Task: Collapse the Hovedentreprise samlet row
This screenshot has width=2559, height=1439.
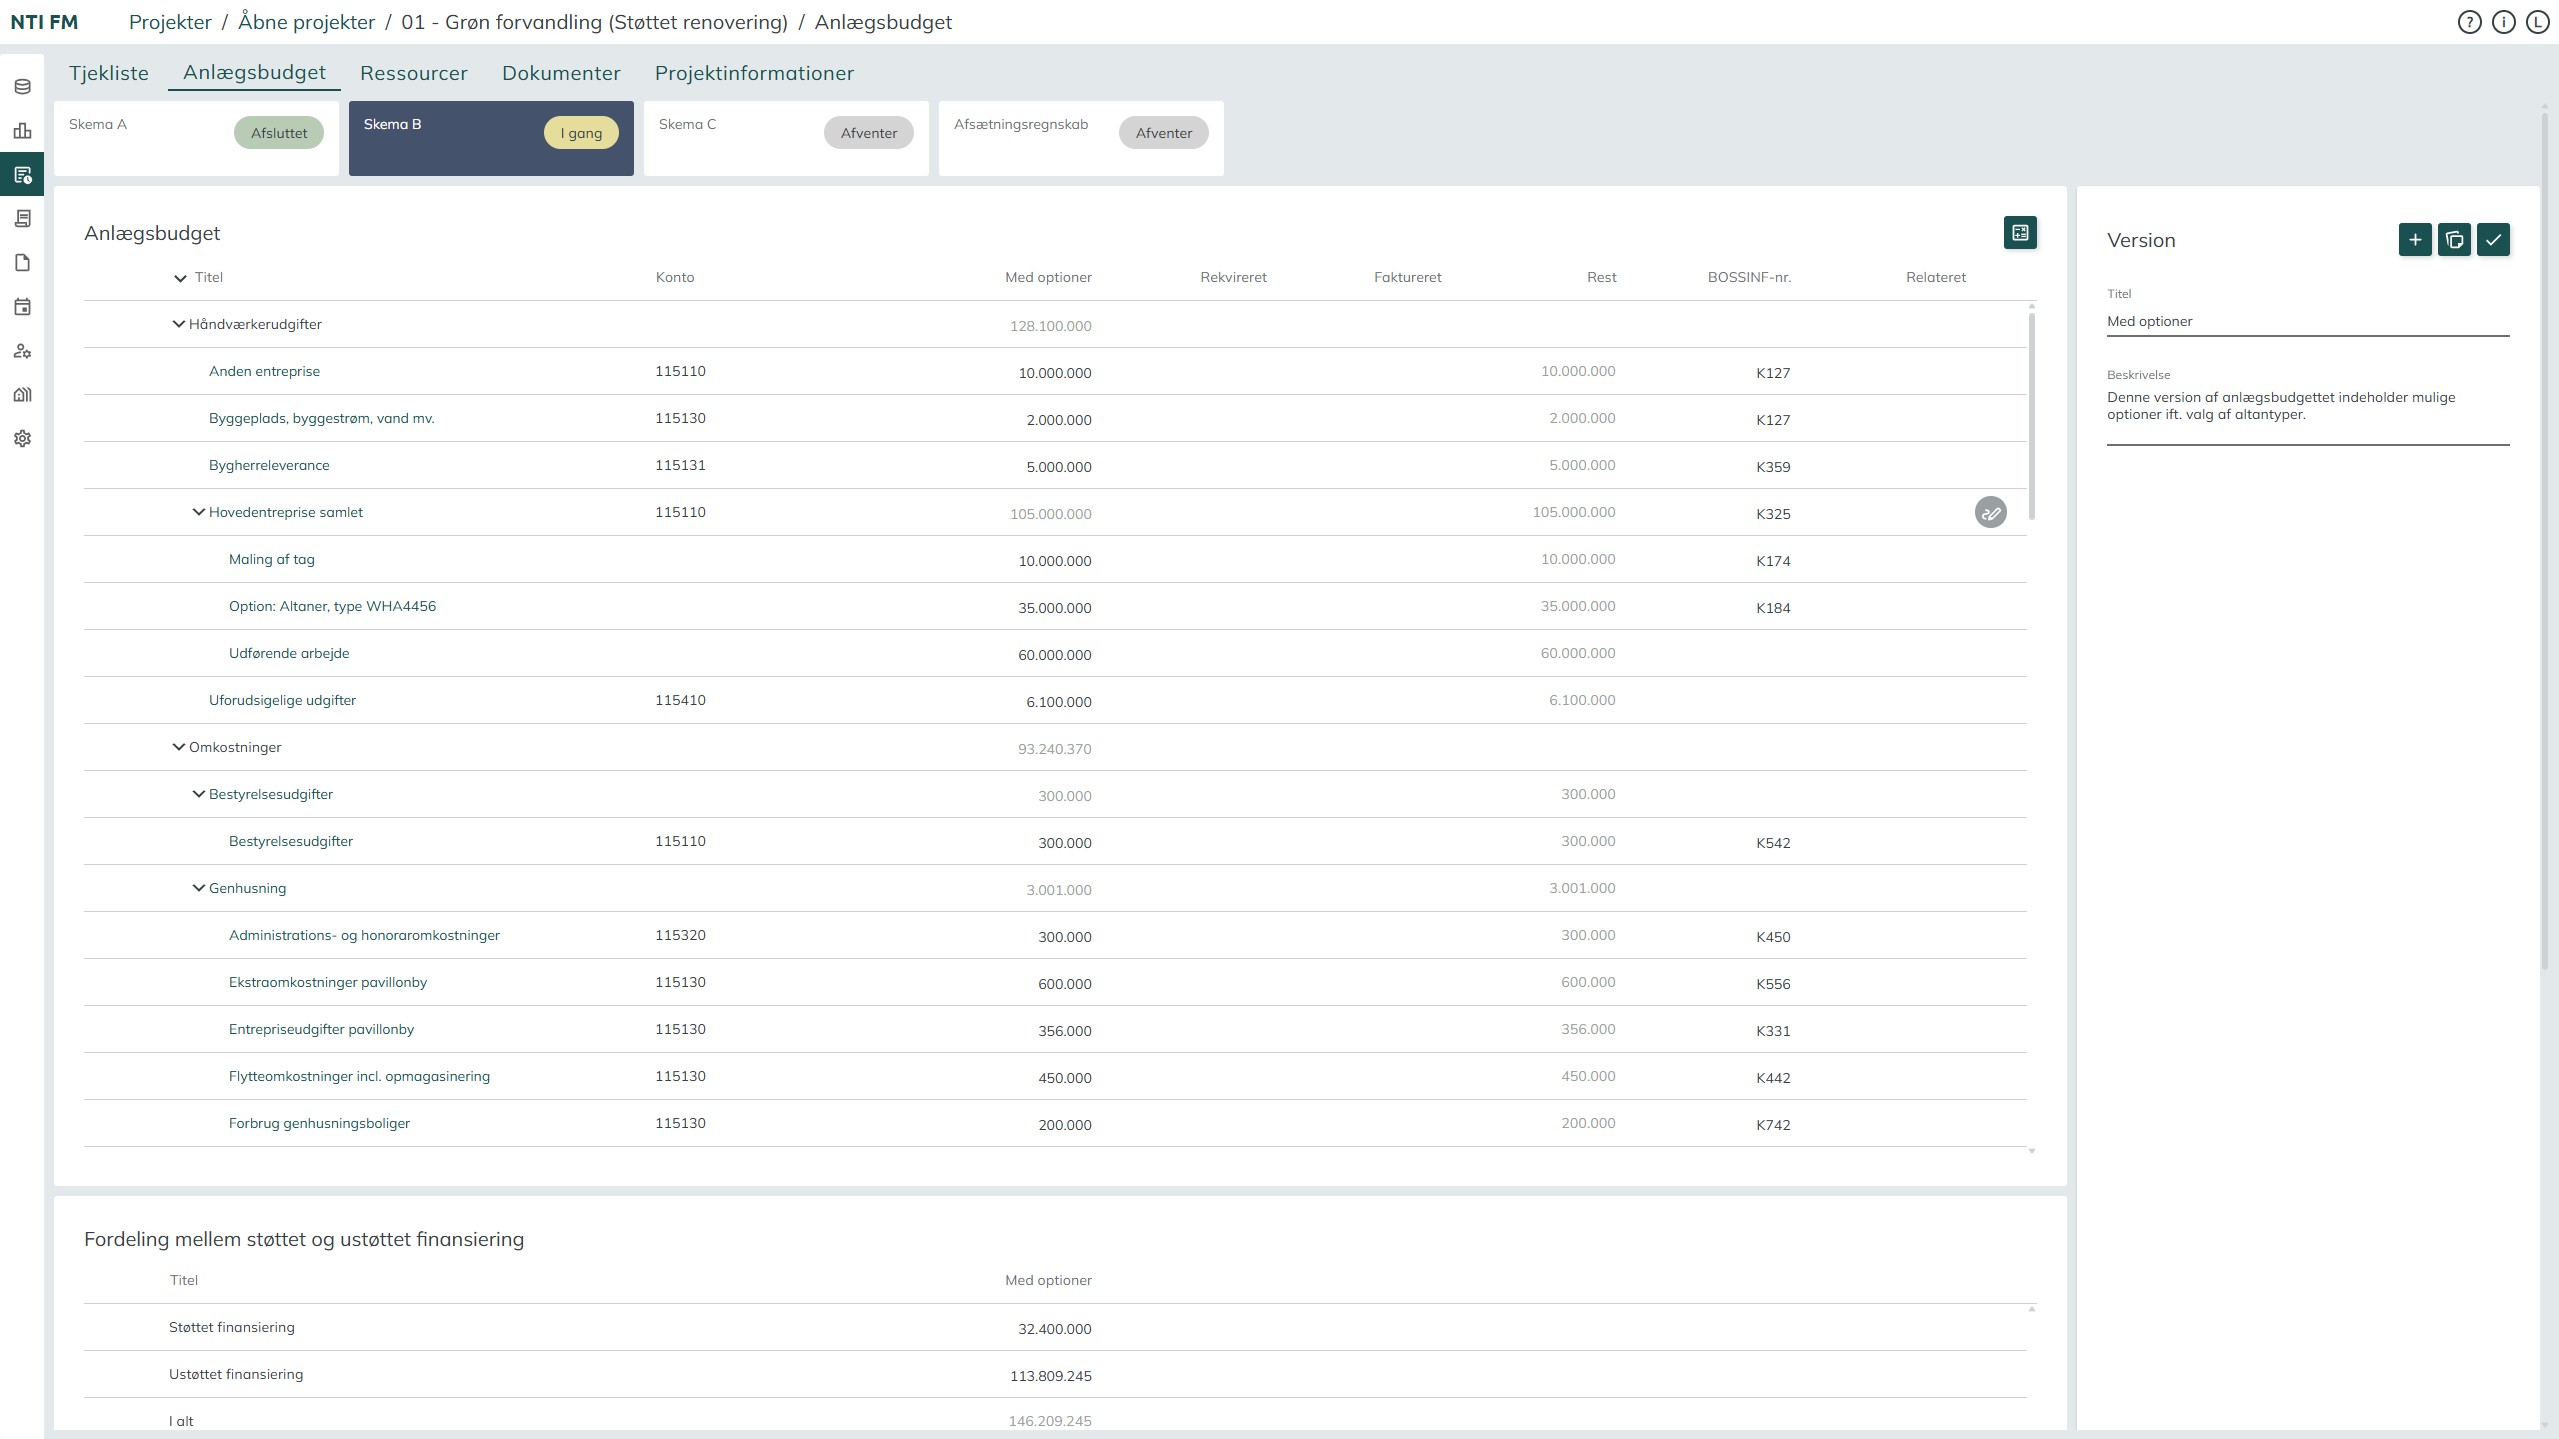Action: point(199,512)
